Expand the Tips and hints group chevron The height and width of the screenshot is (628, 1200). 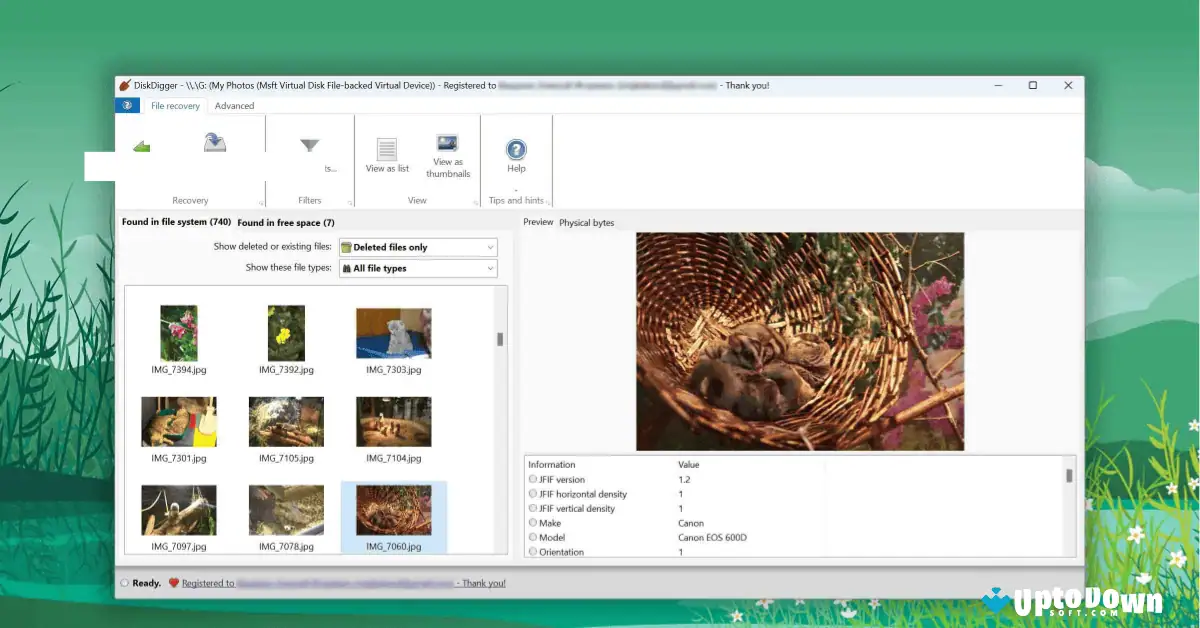point(545,200)
